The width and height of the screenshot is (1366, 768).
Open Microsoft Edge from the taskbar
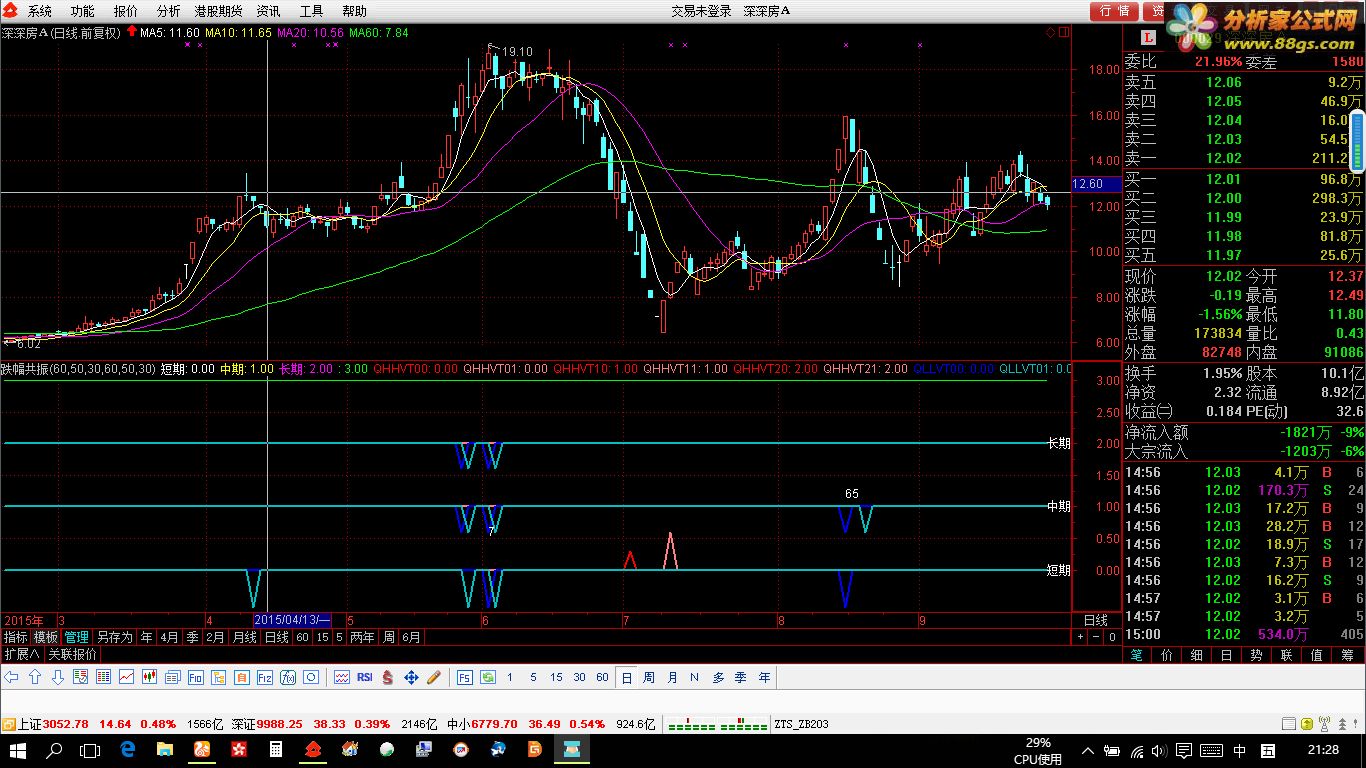tap(128, 749)
